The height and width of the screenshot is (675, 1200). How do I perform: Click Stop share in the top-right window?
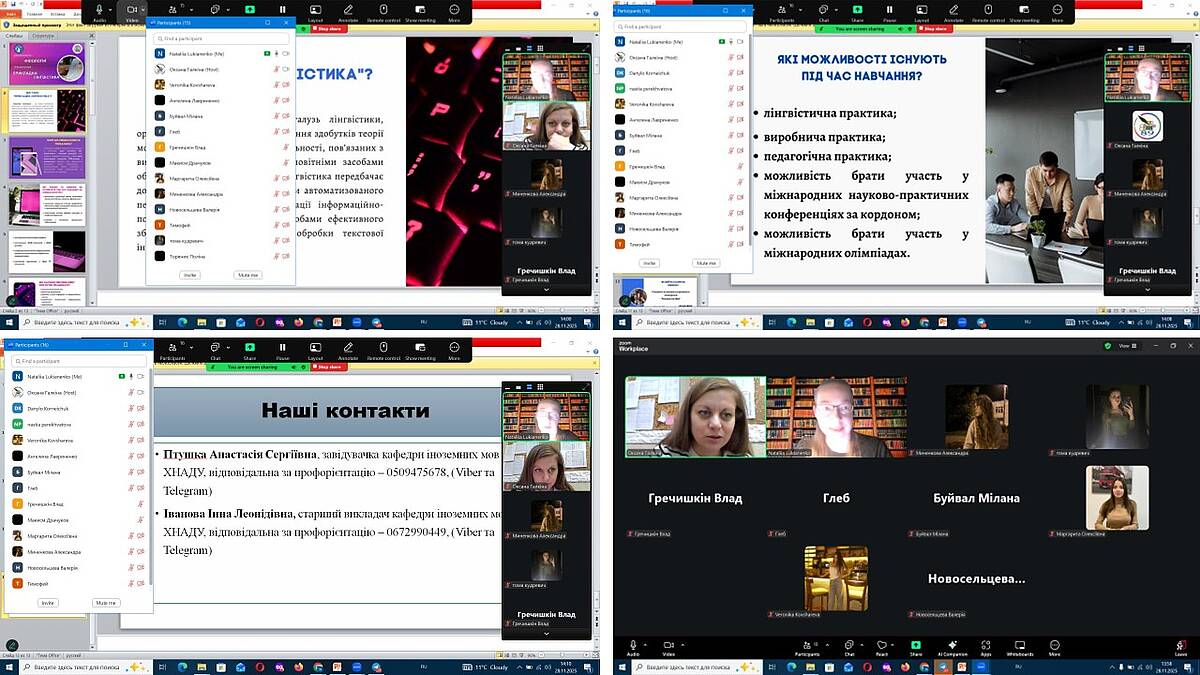933,29
